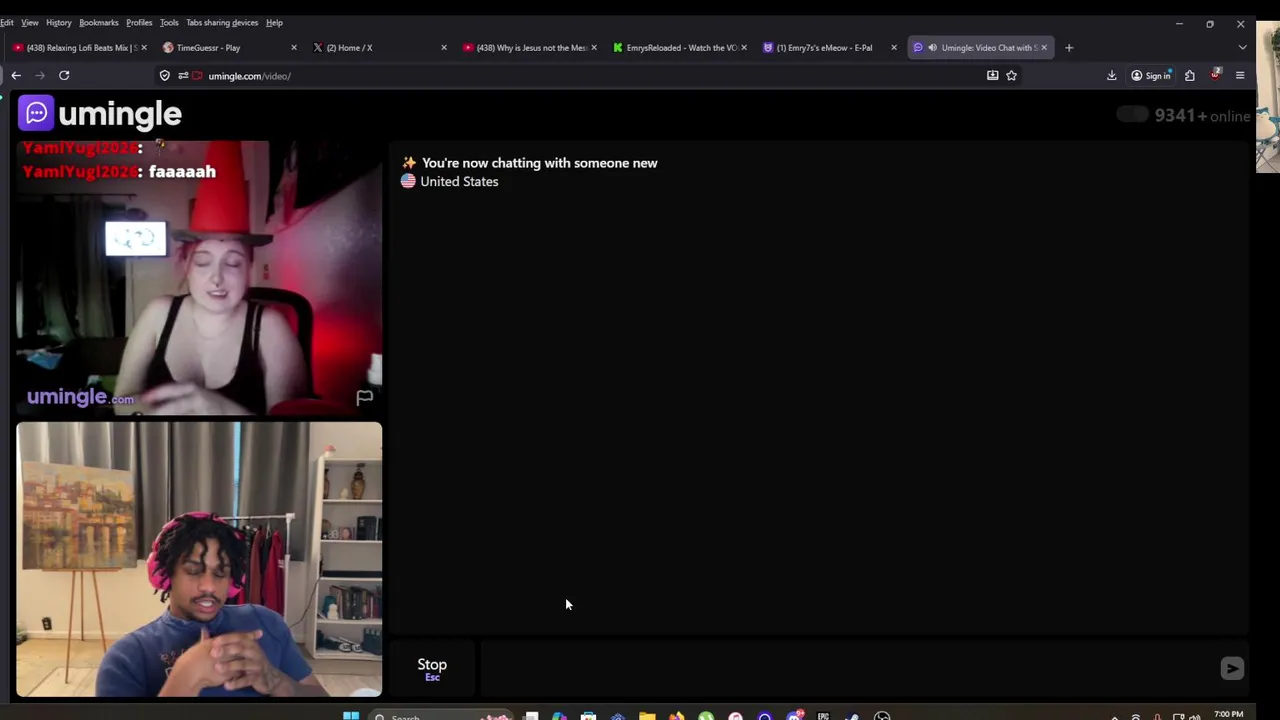The height and width of the screenshot is (720, 1280).
Task: Click the Stop button to end chat
Action: [x=432, y=669]
